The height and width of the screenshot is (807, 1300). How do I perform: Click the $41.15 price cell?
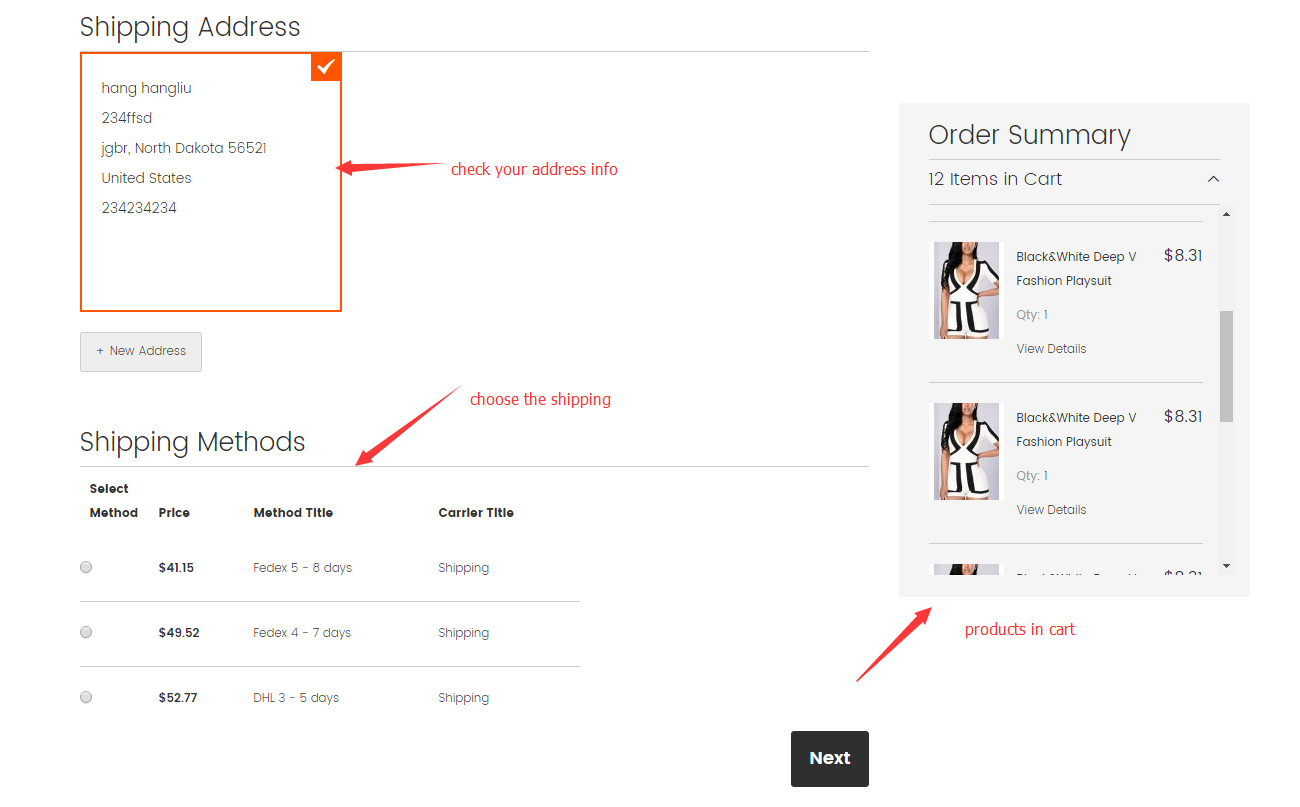176,567
